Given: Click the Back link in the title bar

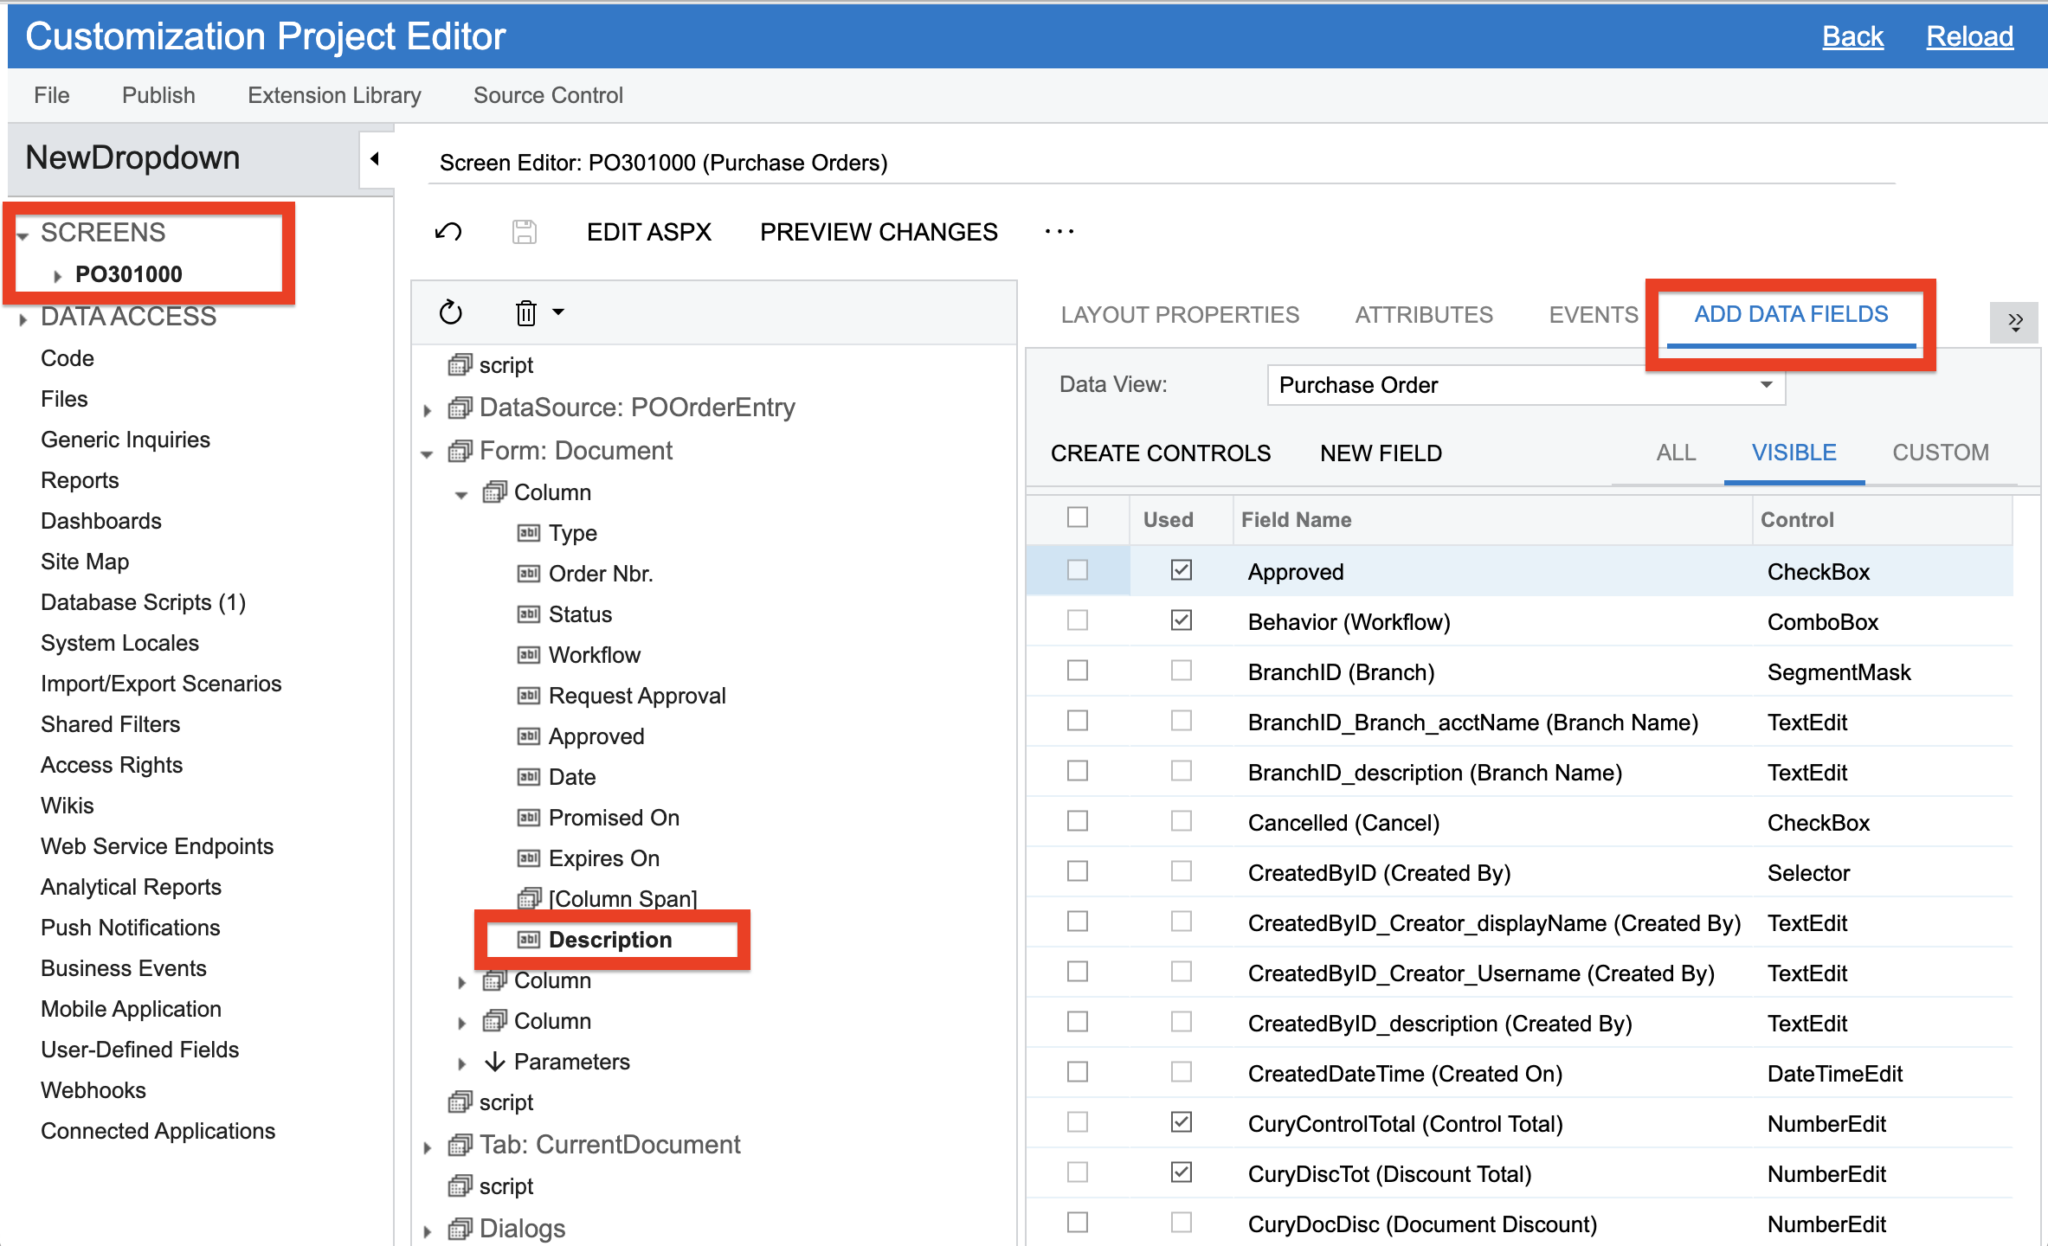Looking at the screenshot, I should pyautogui.click(x=1853, y=36).
